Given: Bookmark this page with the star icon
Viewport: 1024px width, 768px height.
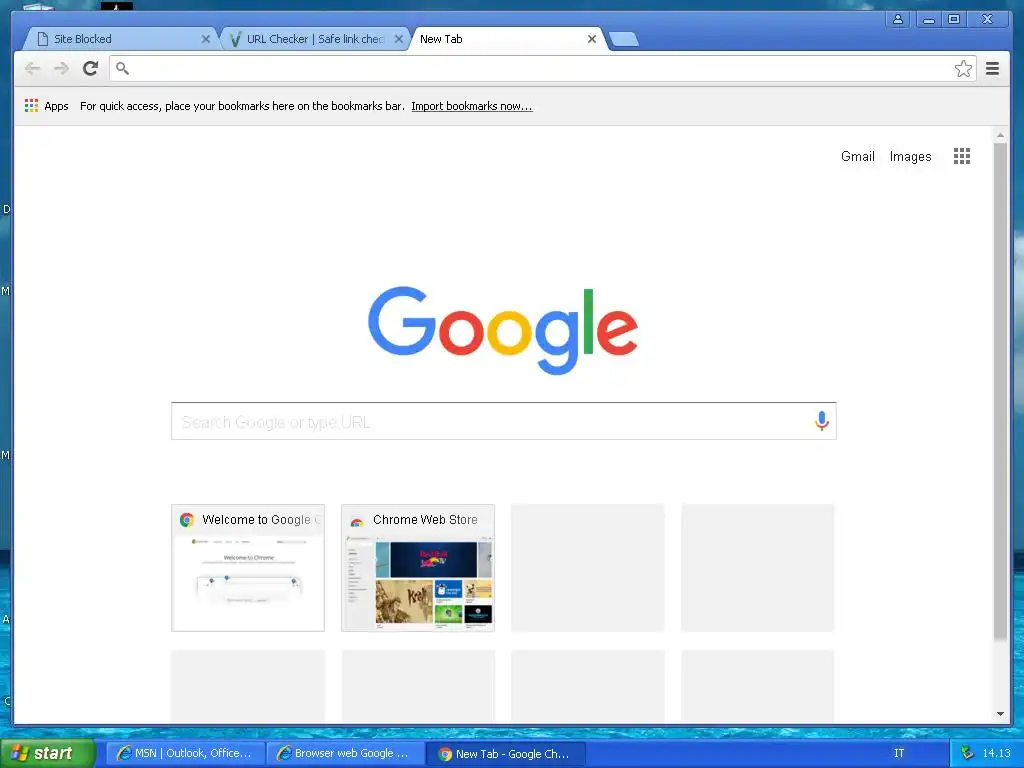Looking at the screenshot, I should (x=963, y=69).
